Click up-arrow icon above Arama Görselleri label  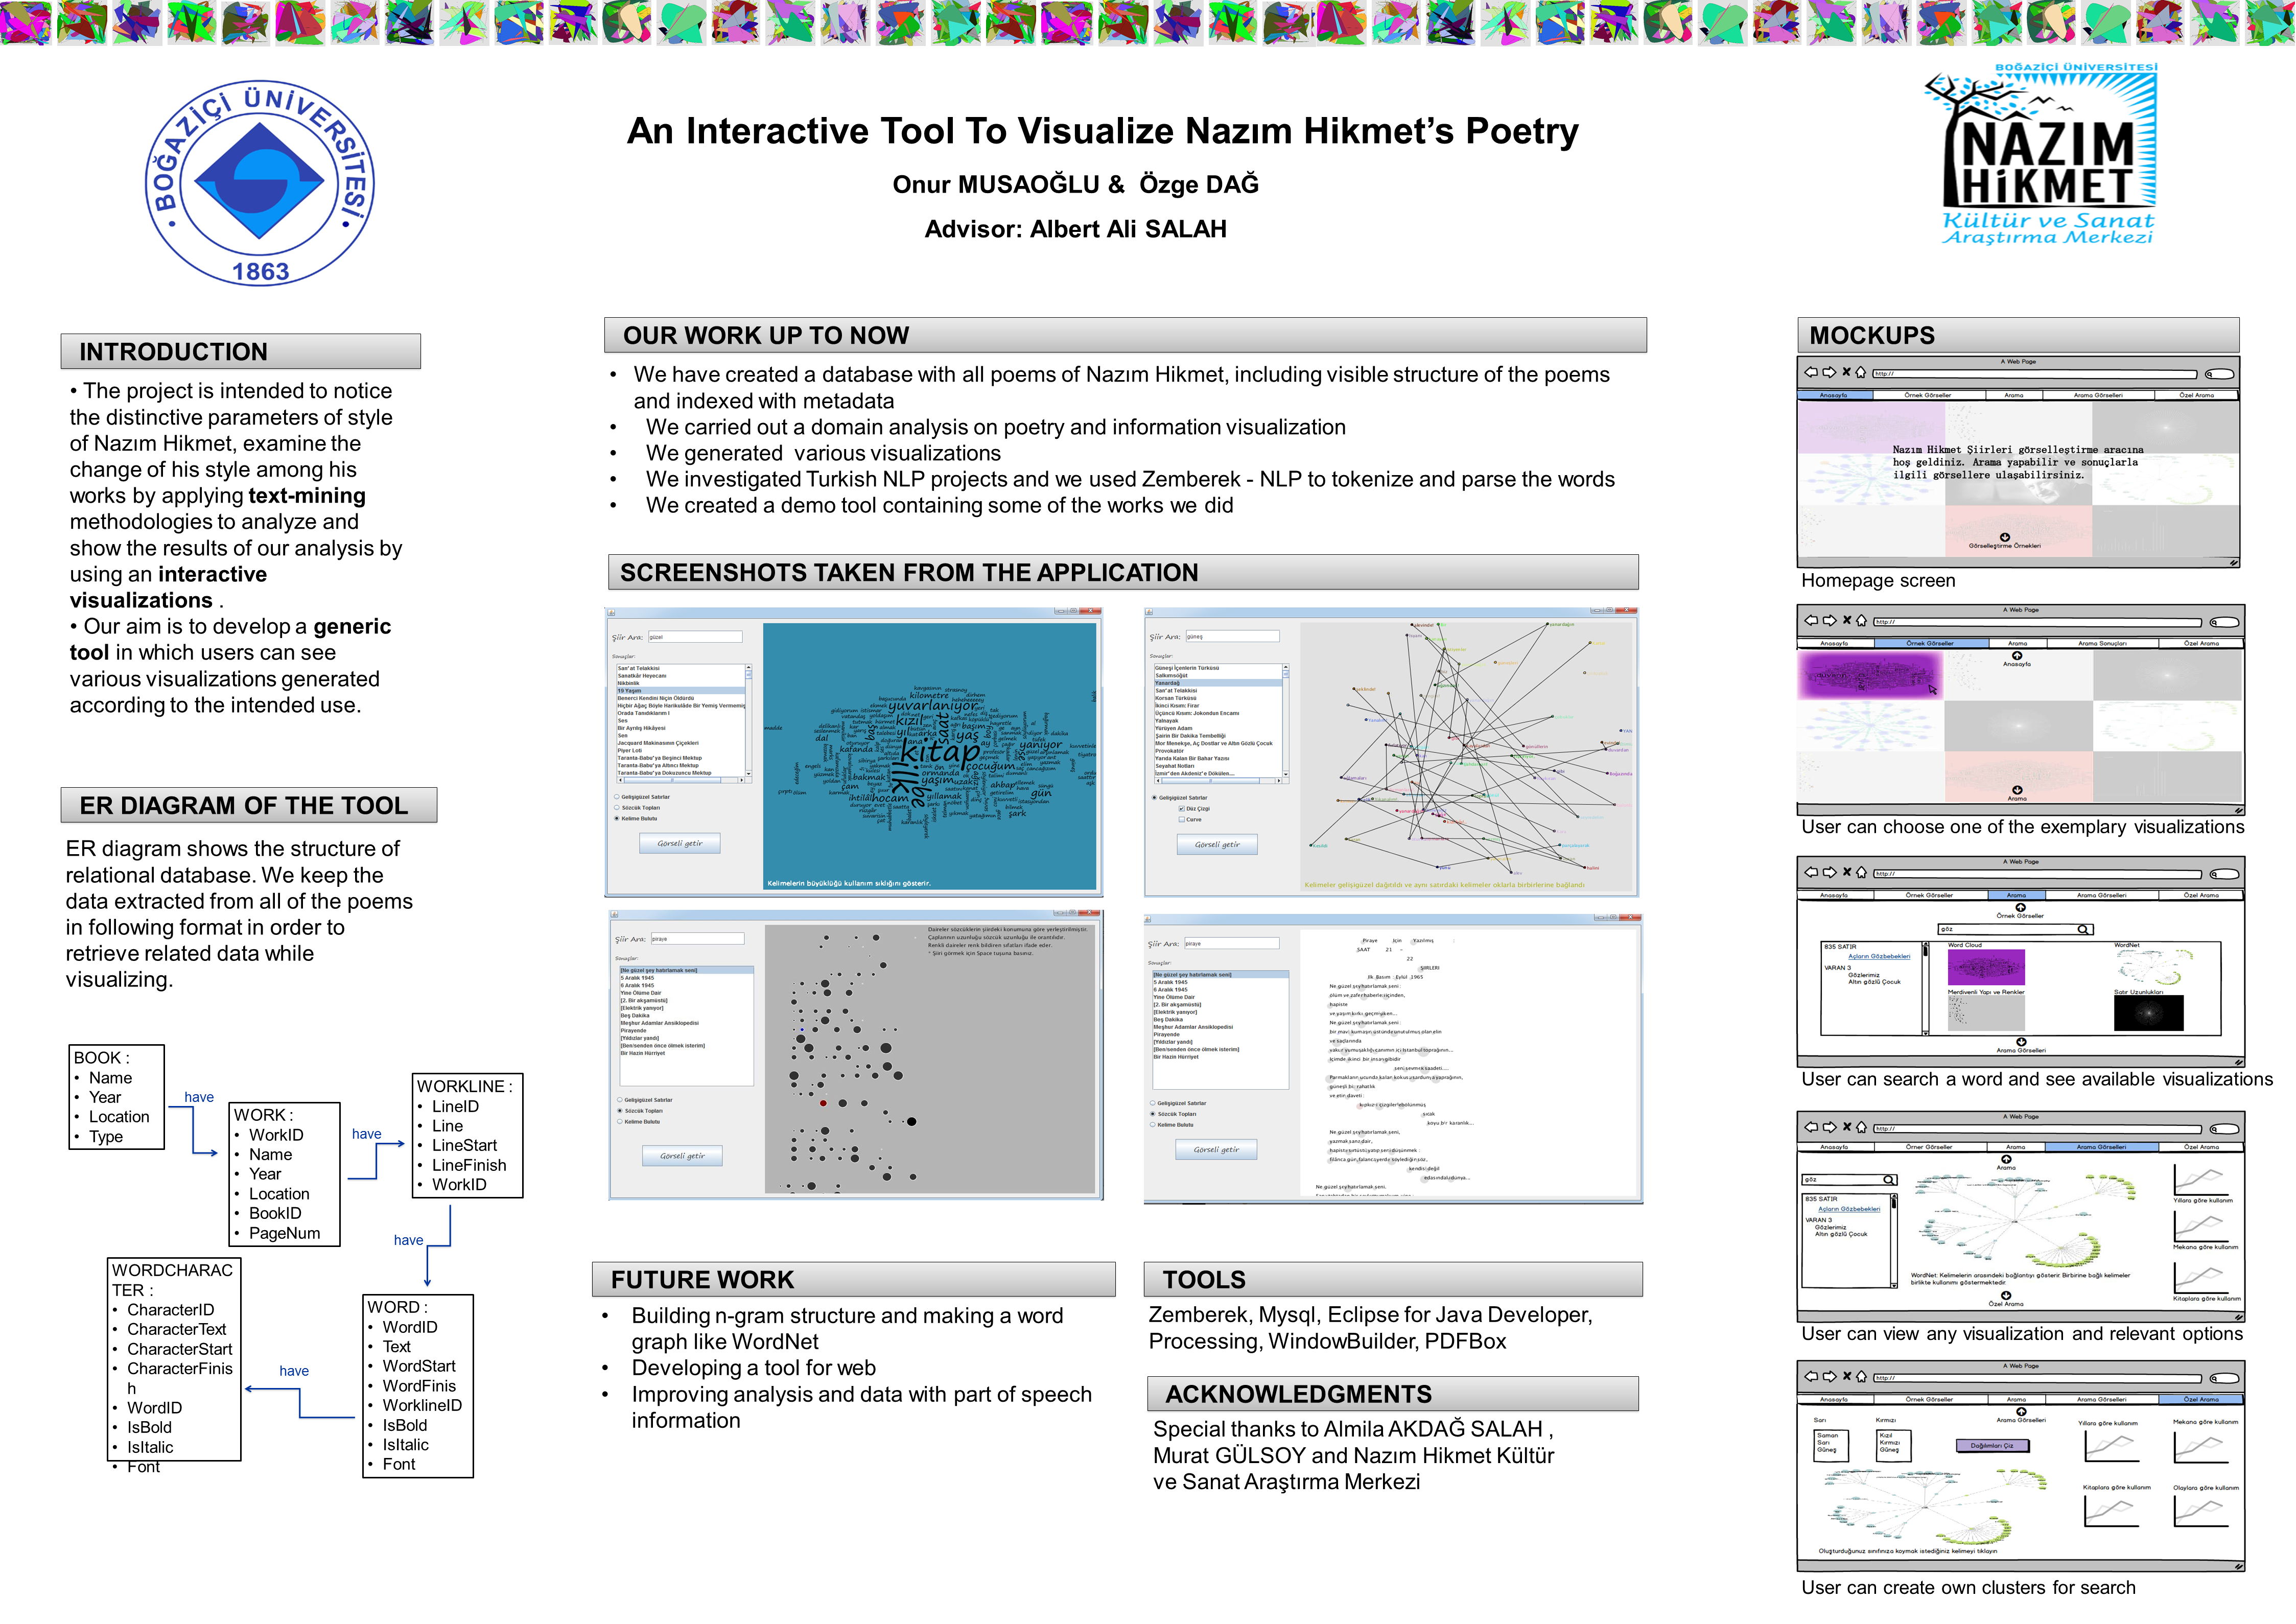pyautogui.click(x=2021, y=1412)
